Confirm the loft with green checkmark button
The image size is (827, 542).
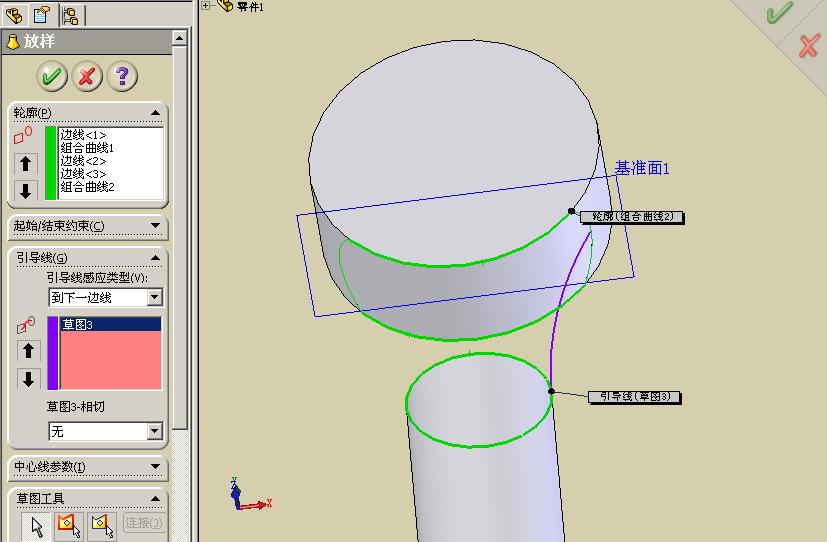52,76
